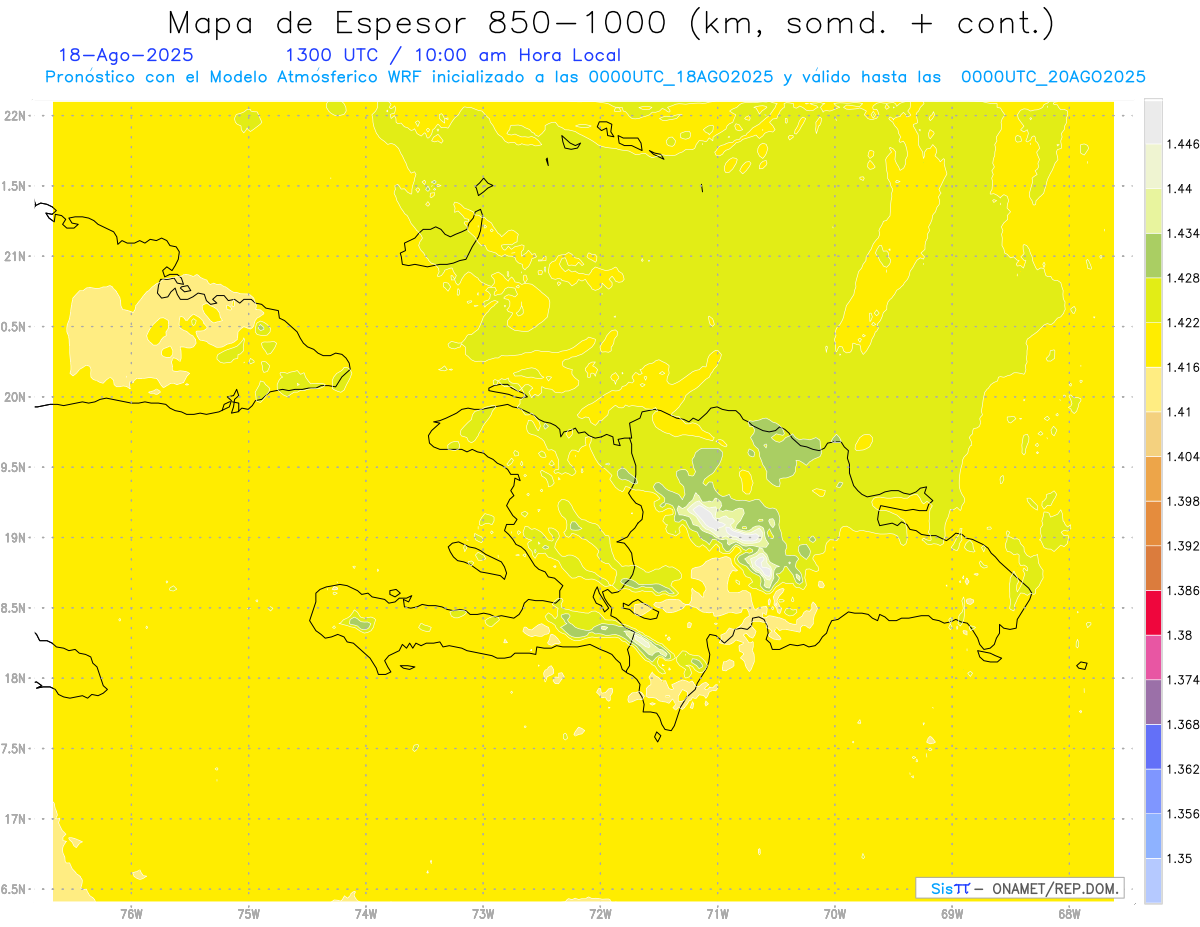Click the legend value '1.38'

click(x=1180, y=635)
